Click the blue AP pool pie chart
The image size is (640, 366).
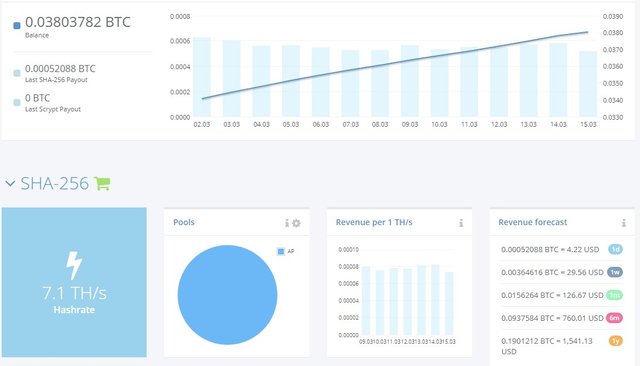(x=227, y=295)
